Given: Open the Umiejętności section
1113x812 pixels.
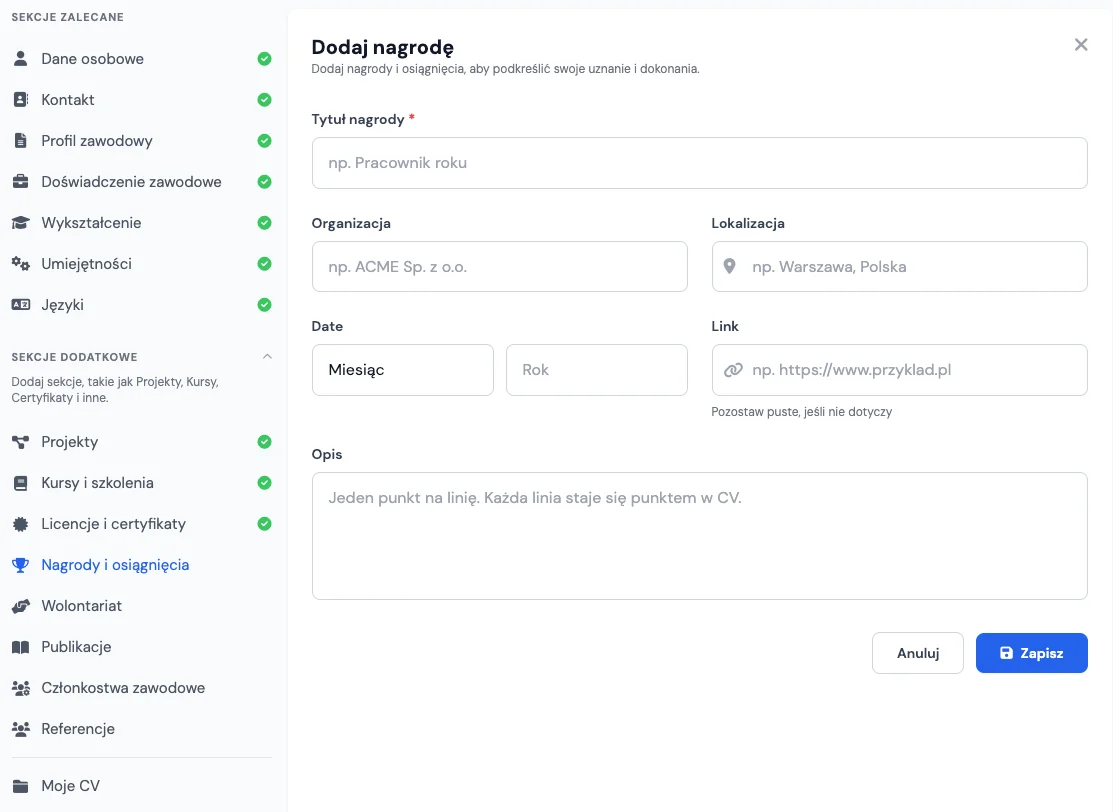Looking at the screenshot, I should pyautogui.click(x=141, y=264).
